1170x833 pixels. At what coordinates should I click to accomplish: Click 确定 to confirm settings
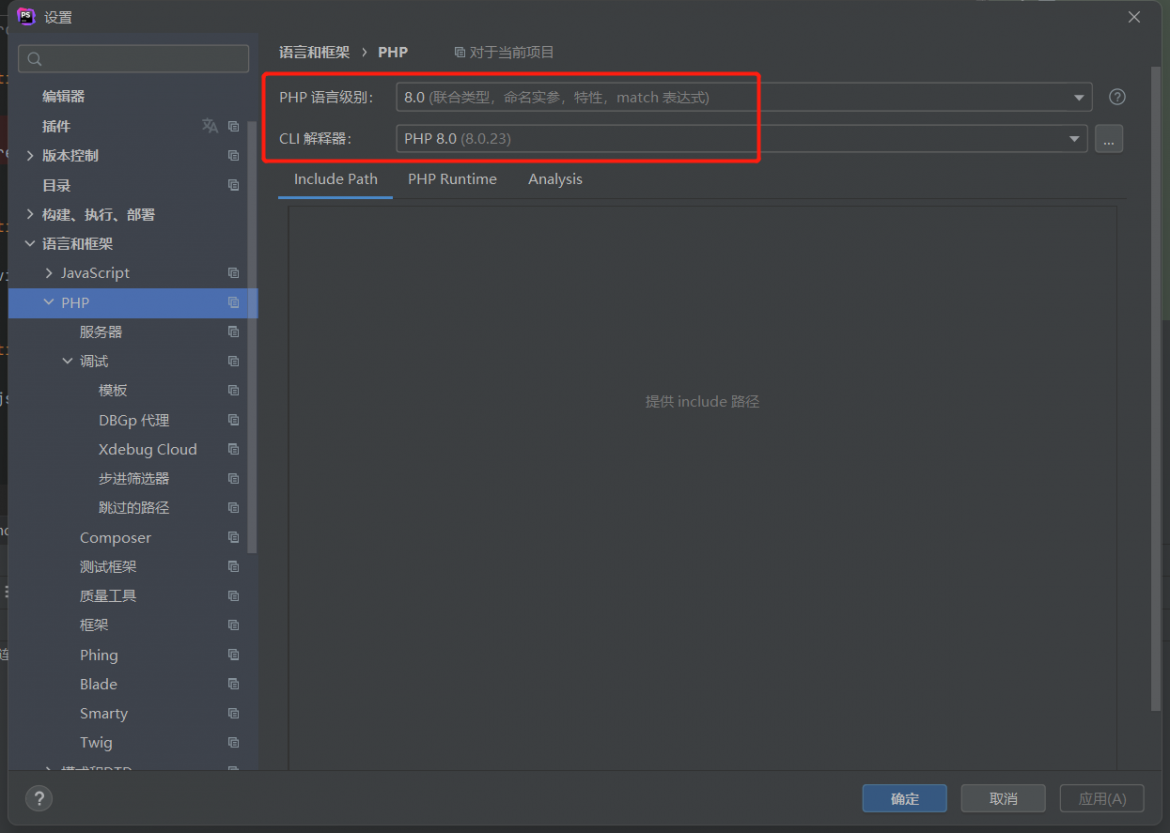point(904,799)
